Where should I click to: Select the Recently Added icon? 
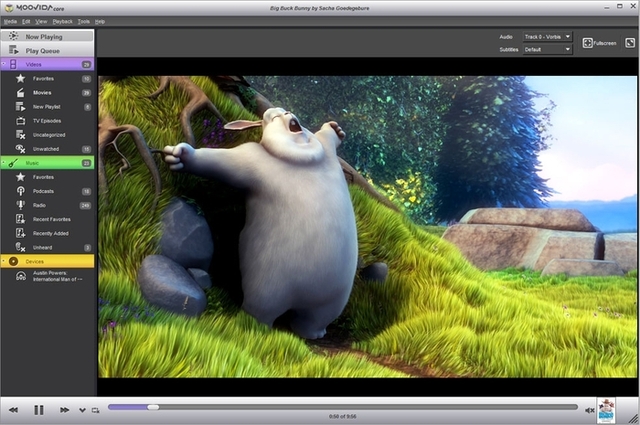pos(20,233)
